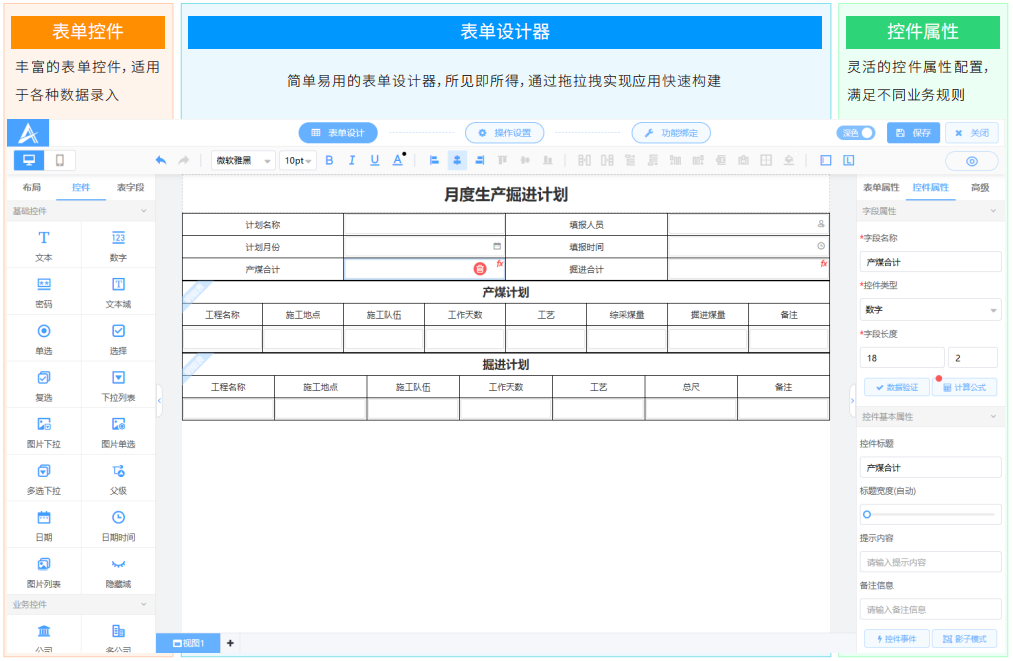Open the 高级 properties tab
The image size is (1013, 661).
980,187
